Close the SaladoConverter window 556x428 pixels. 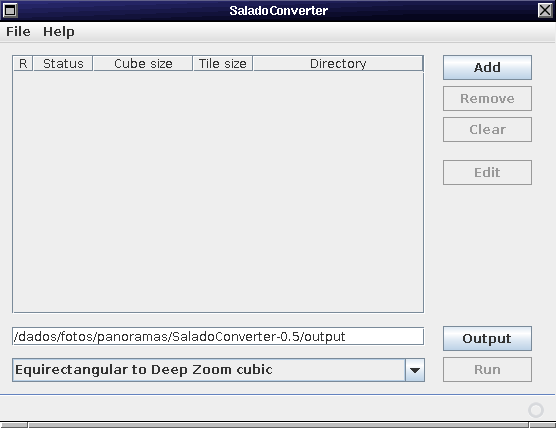545,10
